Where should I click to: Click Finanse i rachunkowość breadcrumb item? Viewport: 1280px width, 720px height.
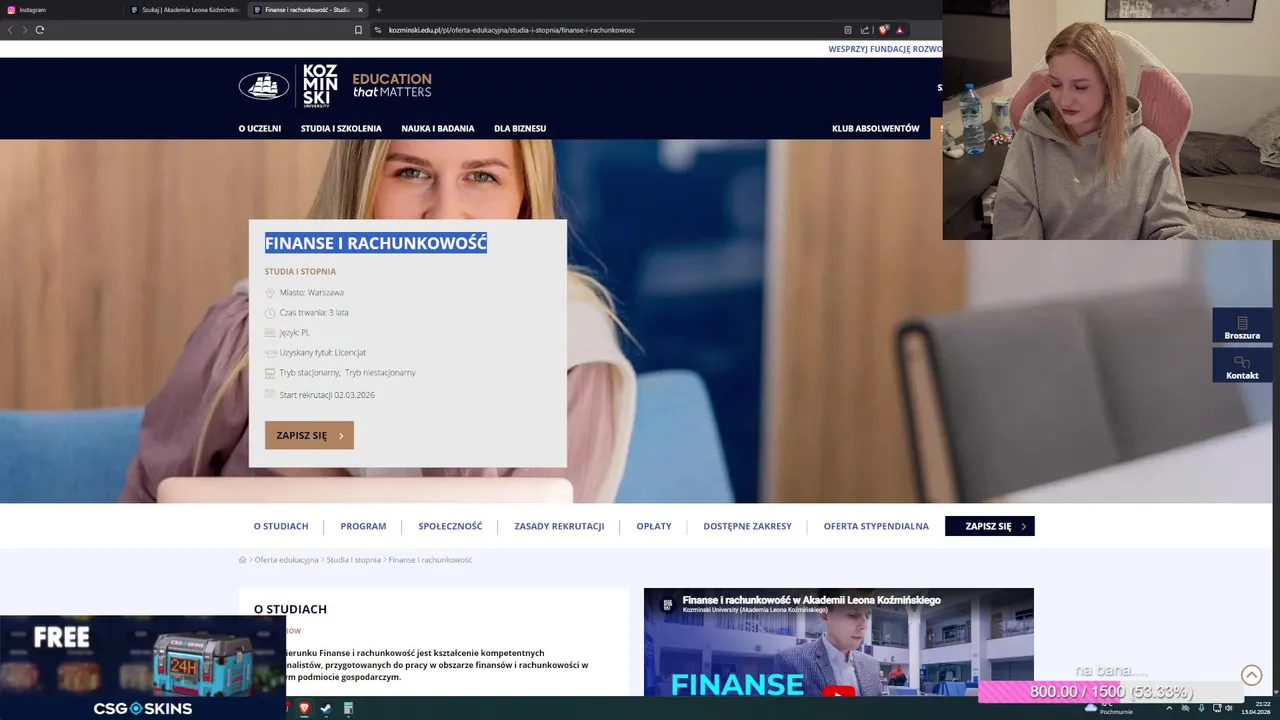click(x=430, y=560)
